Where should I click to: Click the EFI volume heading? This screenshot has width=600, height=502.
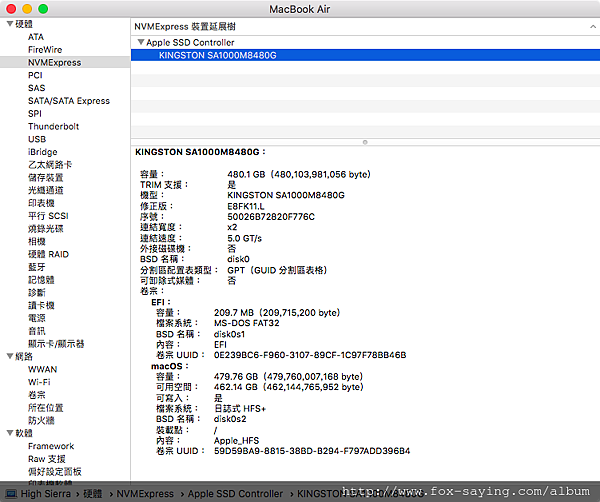click(x=161, y=302)
